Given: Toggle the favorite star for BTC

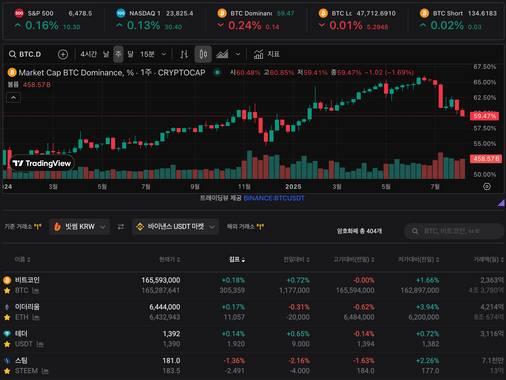Looking at the screenshot, I should click(7, 291).
